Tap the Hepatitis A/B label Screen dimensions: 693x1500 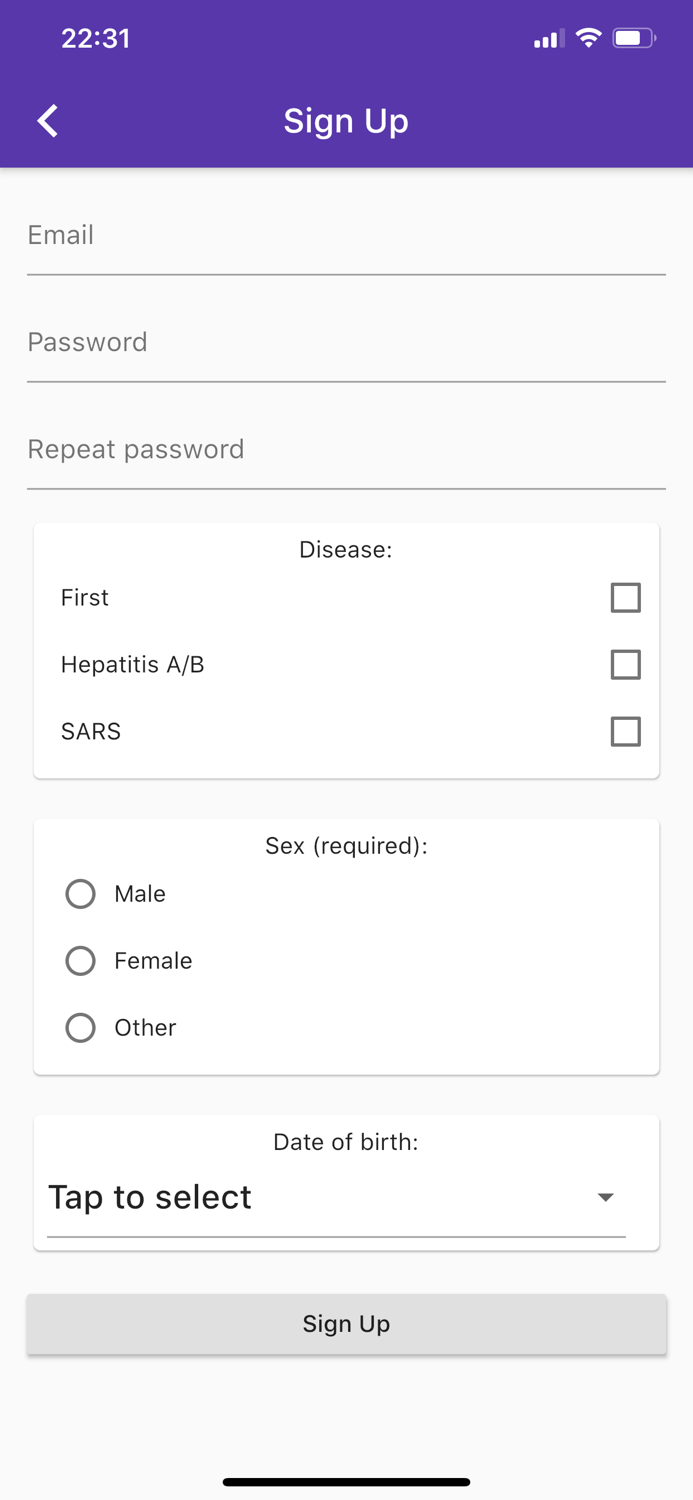pos(133,665)
